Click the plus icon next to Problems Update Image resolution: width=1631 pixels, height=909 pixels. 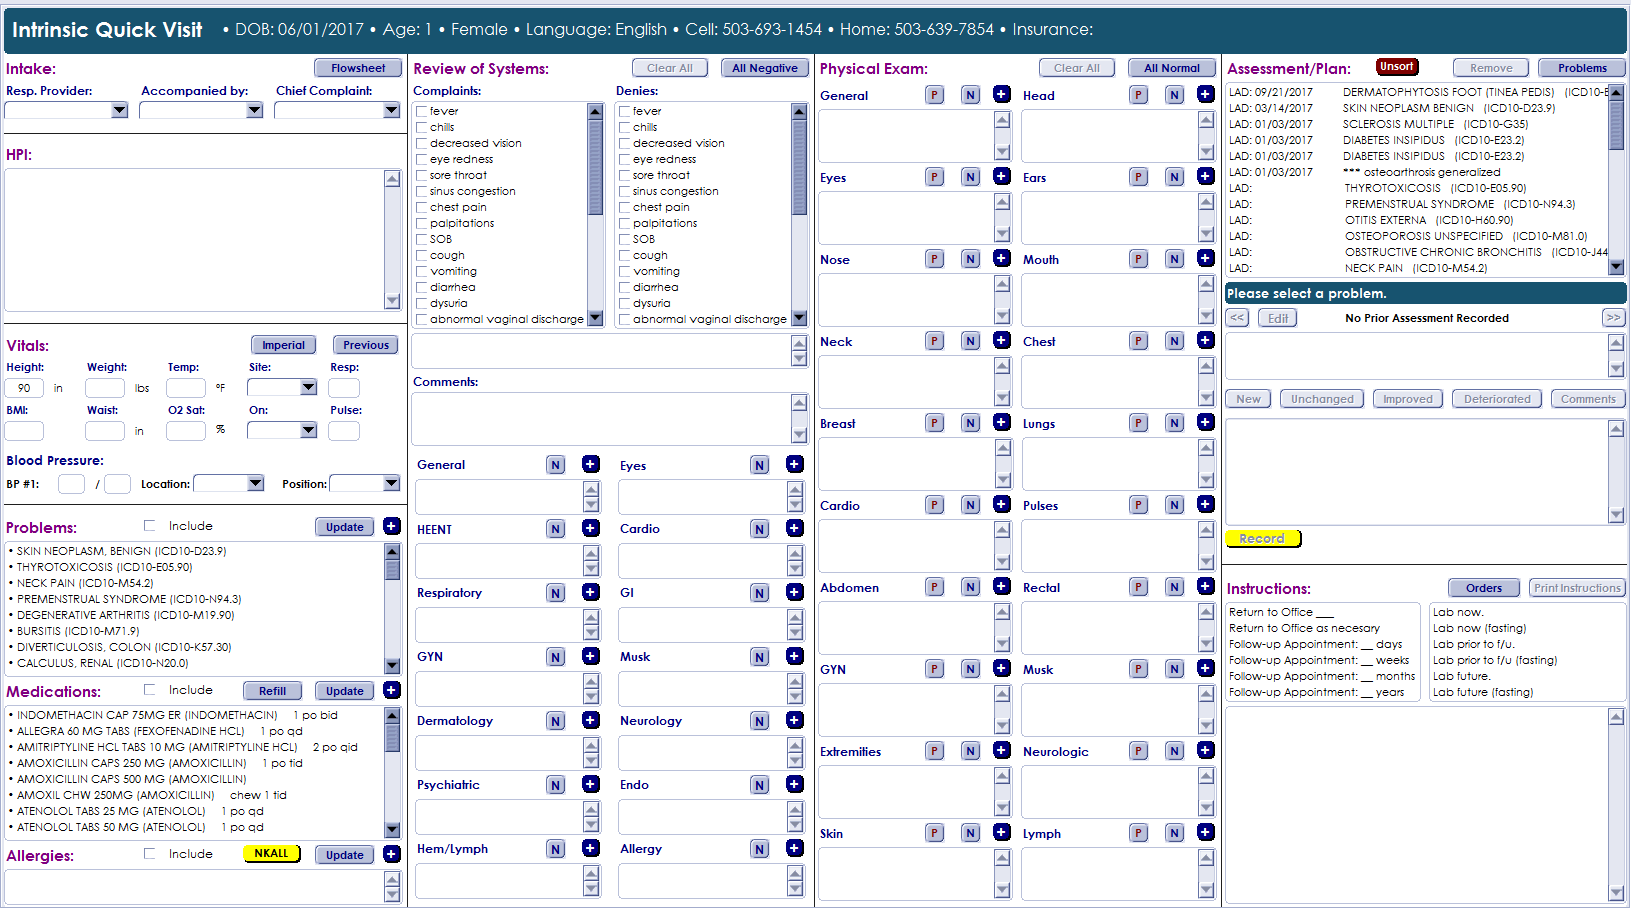[392, 527]
